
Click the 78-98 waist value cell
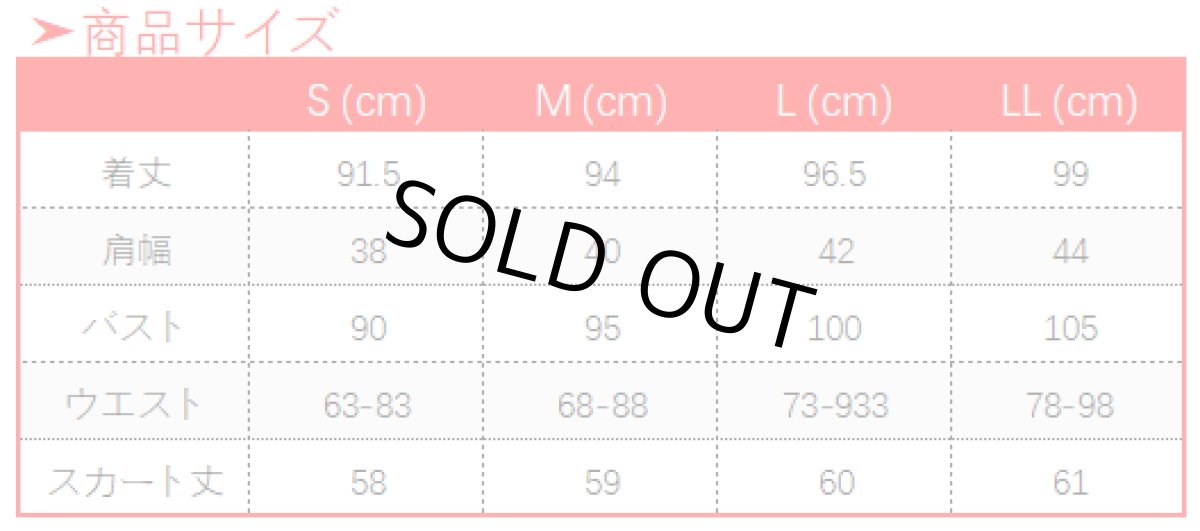click(x=1069, y=405)
